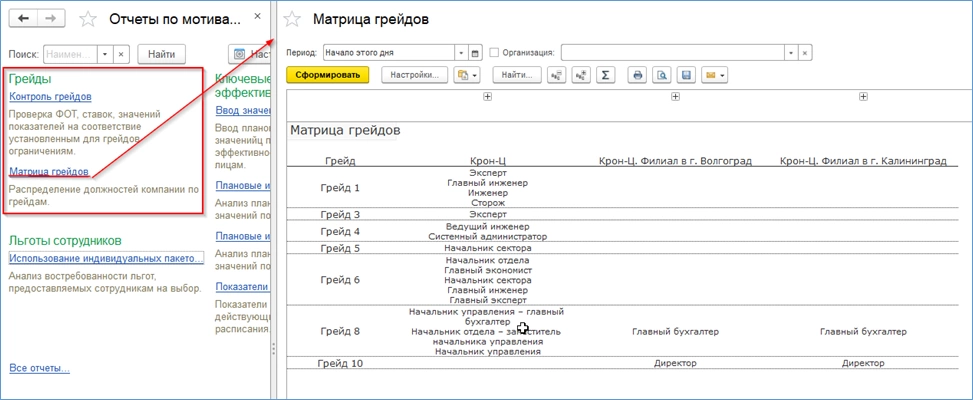
Task: Open the Организация dropdown arrow
Action: [x=791, y=53]
